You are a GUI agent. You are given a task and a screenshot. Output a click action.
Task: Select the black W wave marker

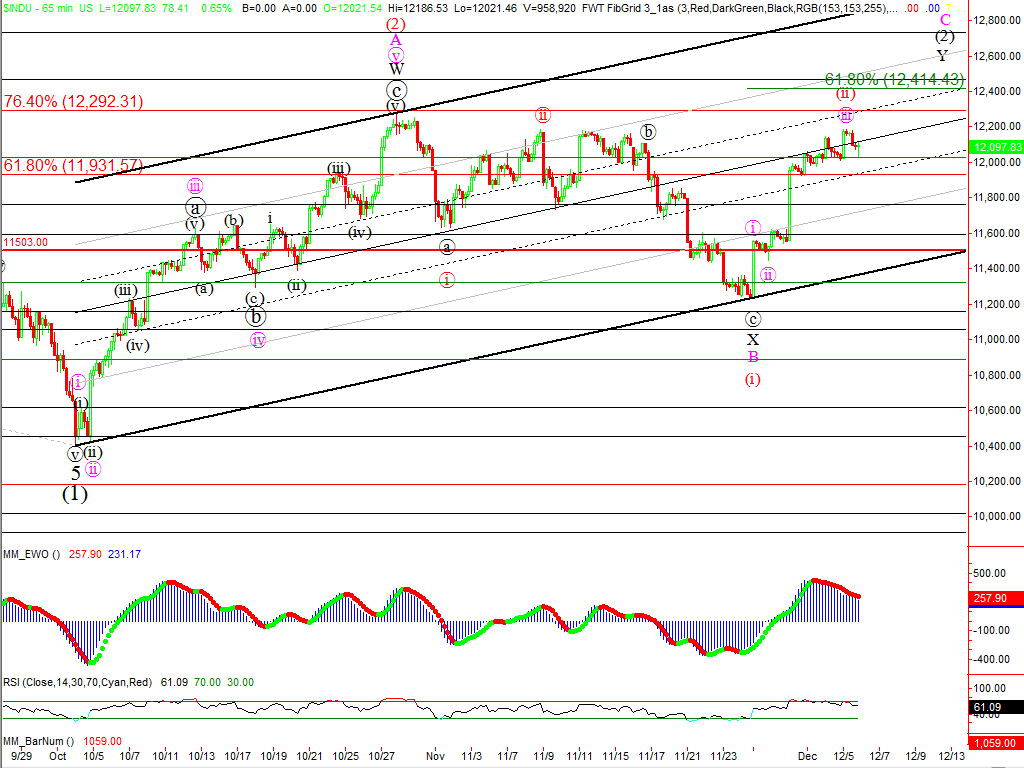click(x=396, y=69)
